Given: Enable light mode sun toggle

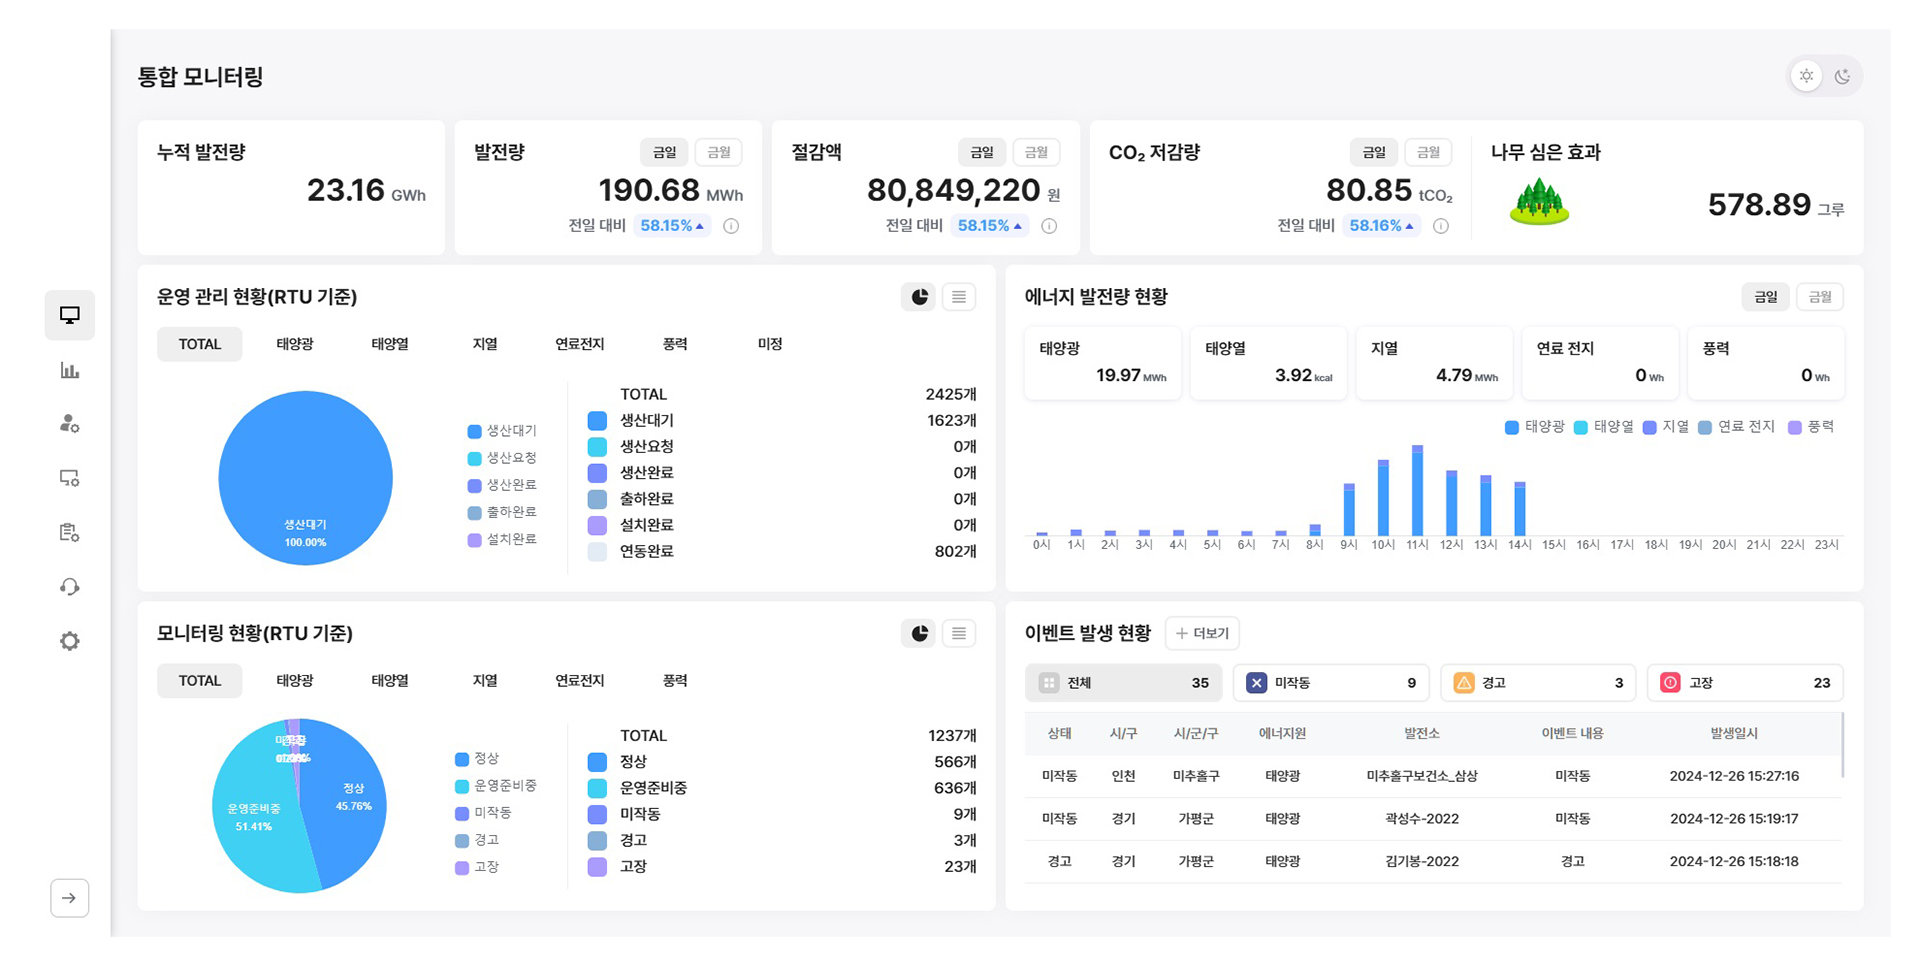Looking at the screenshot, I should pos(1806,76).
